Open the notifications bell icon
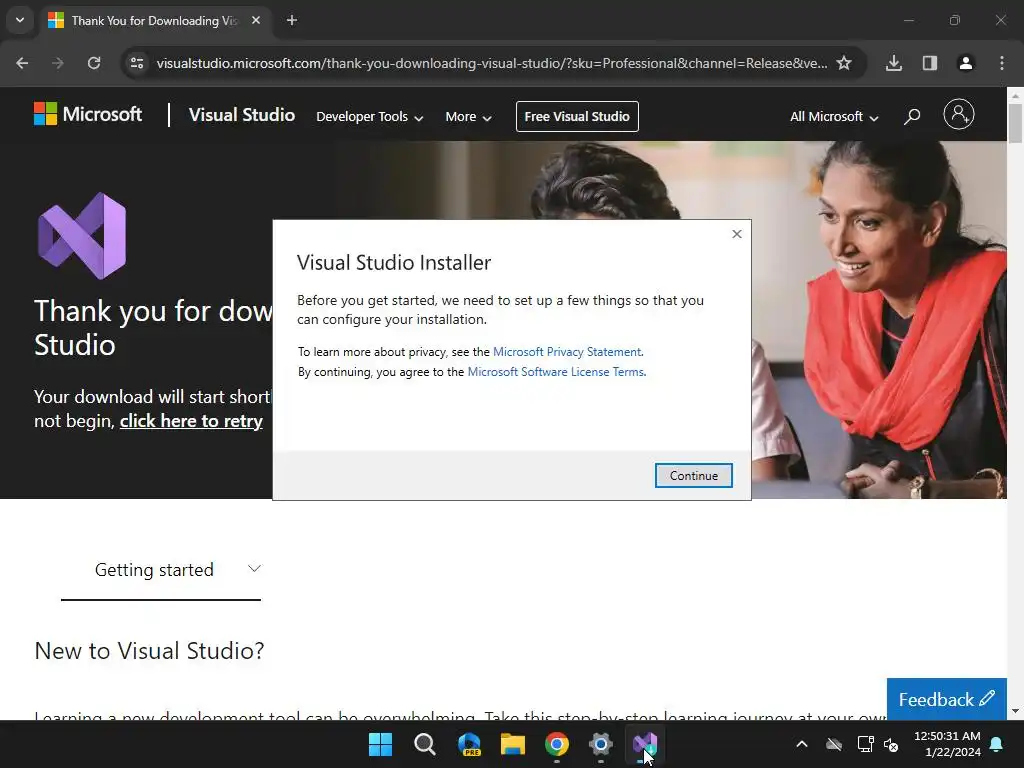Image resolution: width=1024 pixels, height=768 pixels. (x=997, y=744)
